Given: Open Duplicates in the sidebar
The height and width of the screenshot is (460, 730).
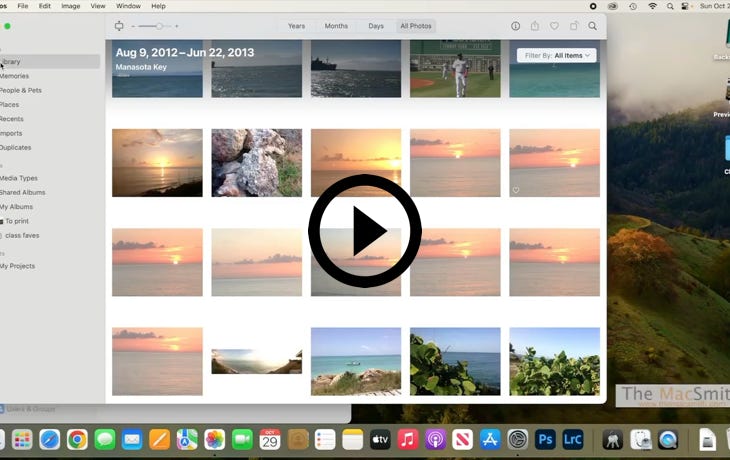Looking at the screenshot, I should (x=16, y=148).
